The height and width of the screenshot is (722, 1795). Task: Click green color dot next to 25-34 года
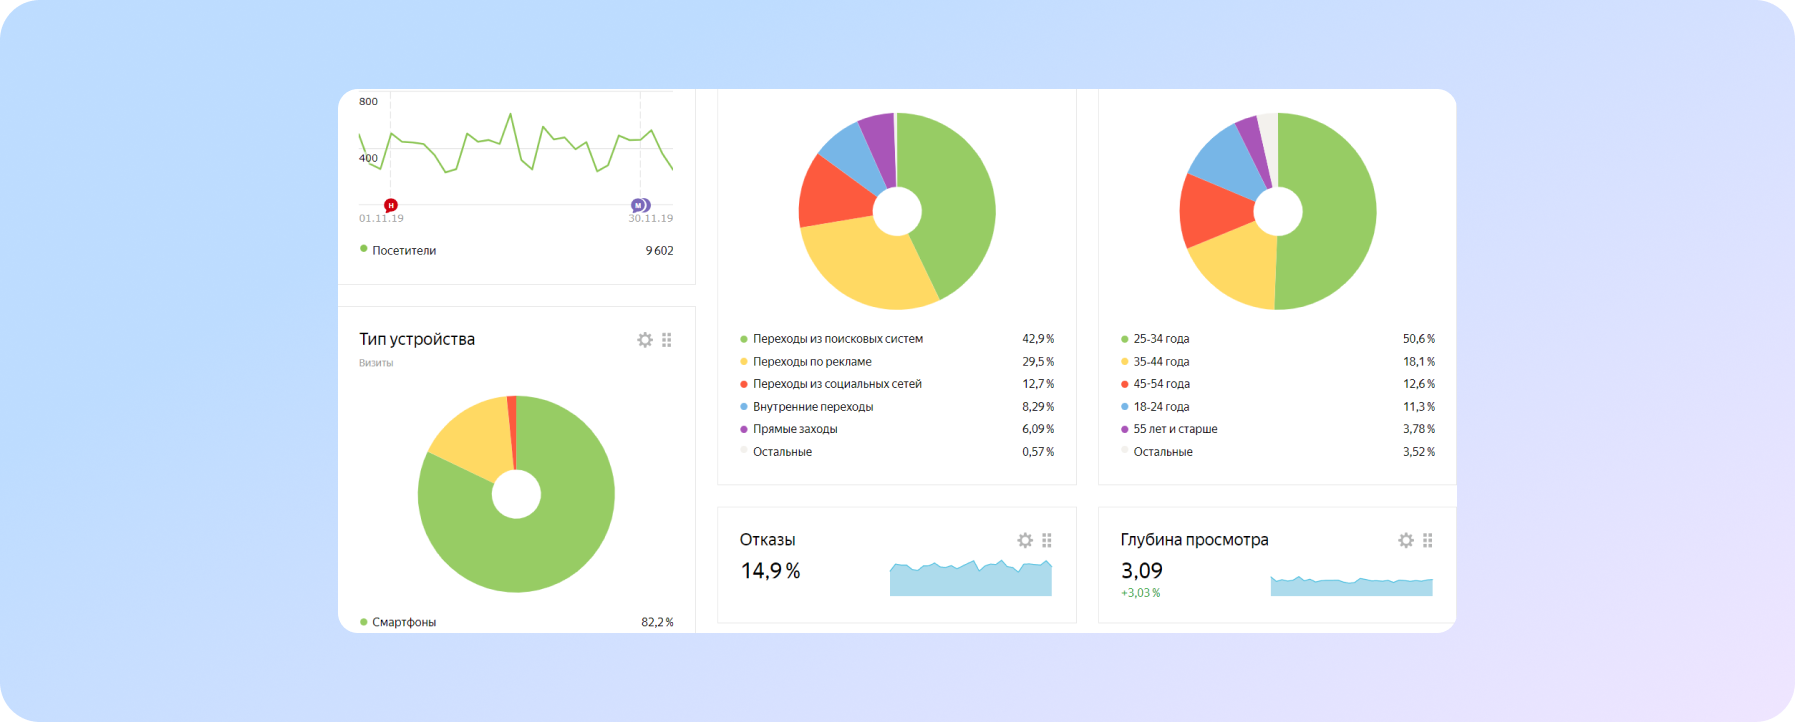pos(1125,339)
